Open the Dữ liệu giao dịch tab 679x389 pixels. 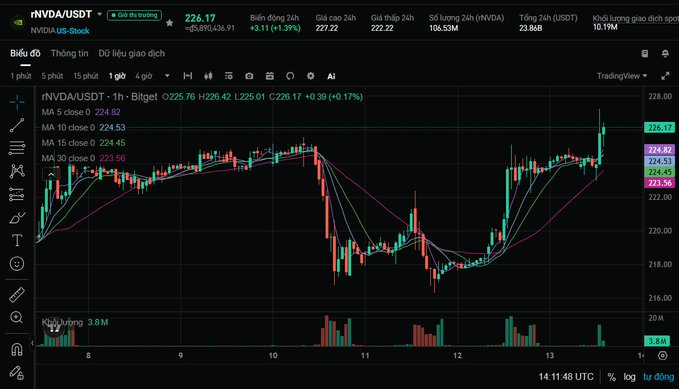(131, 53)
